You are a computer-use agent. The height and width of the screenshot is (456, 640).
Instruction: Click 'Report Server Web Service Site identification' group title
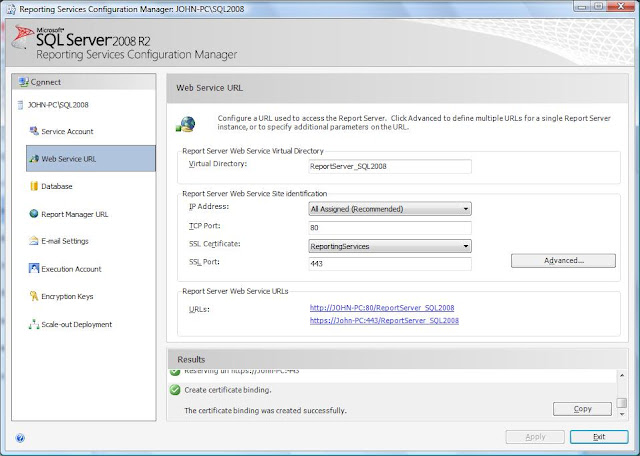coord(255,194)
